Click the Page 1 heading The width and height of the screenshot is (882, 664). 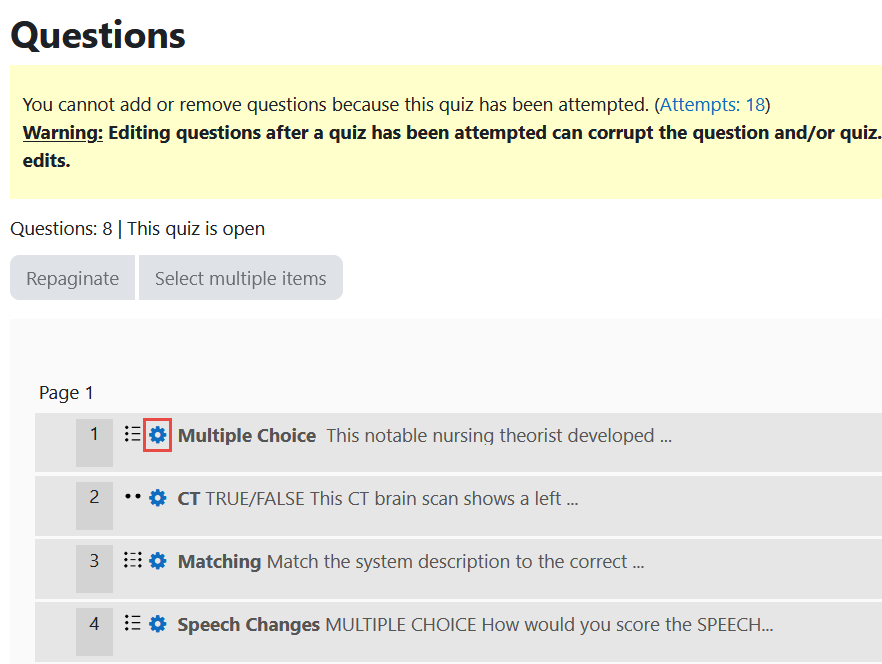tap(66, 393)
